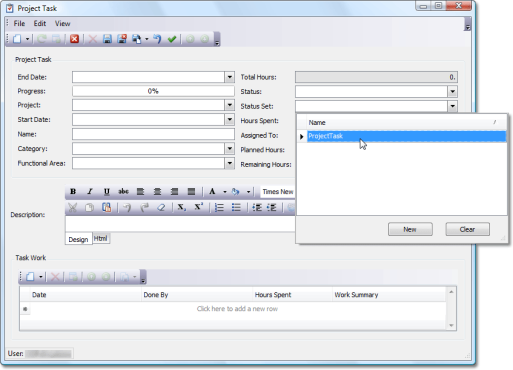
Task: Click the Cut scissors icon in the editor
Action: pyautogui.click(x=72, y=207)
